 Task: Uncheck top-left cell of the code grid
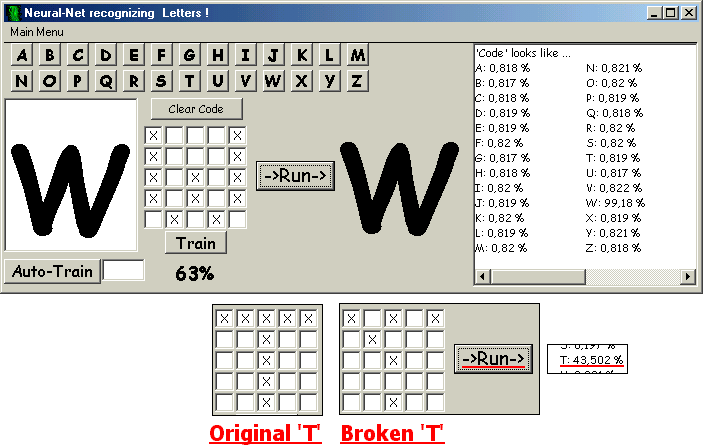[153, 135]
